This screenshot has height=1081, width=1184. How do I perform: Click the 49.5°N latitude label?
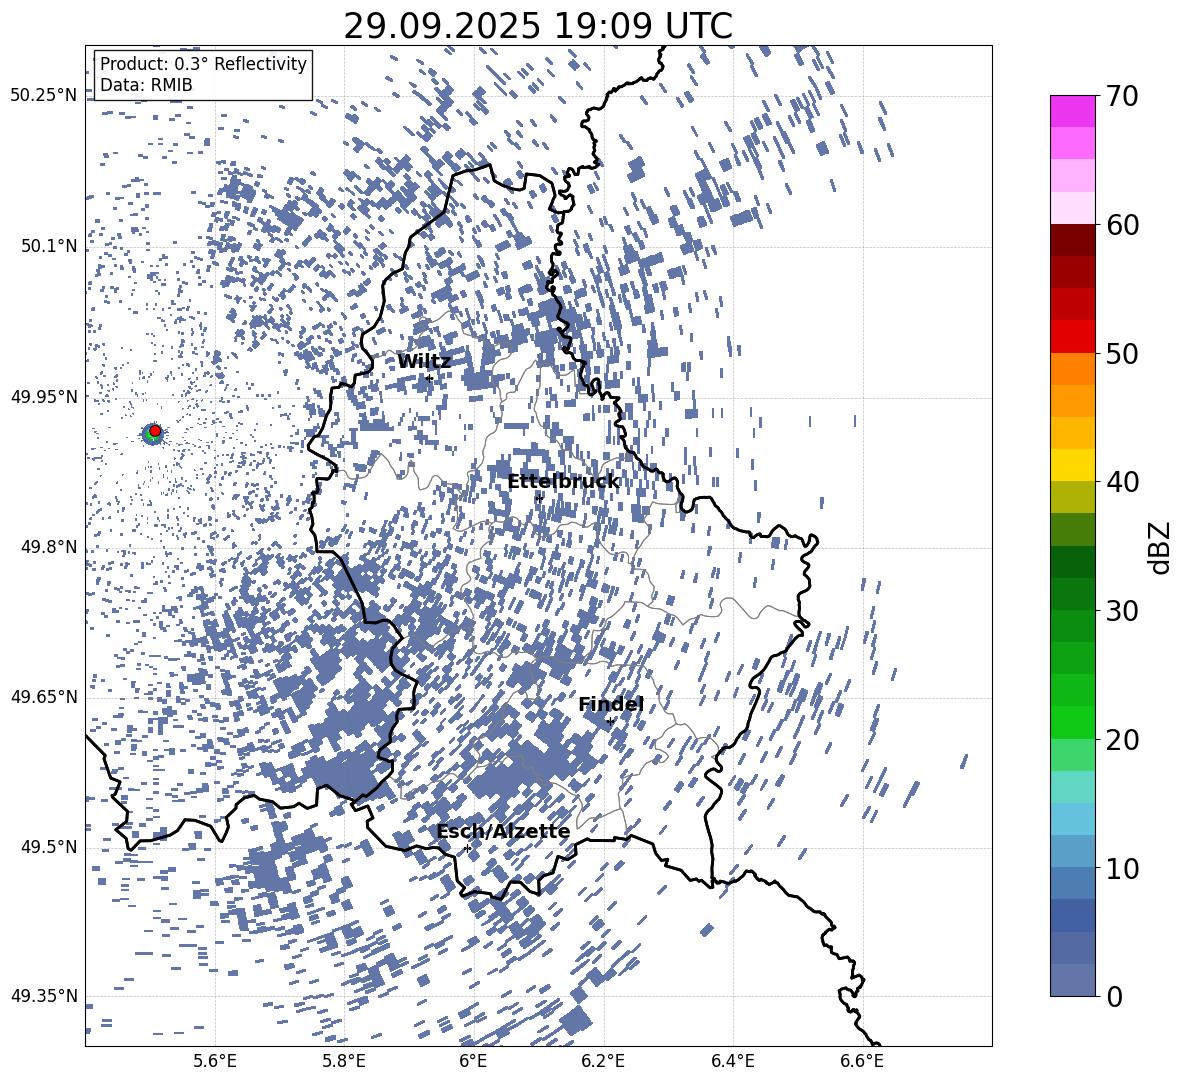tap(49, 847)
